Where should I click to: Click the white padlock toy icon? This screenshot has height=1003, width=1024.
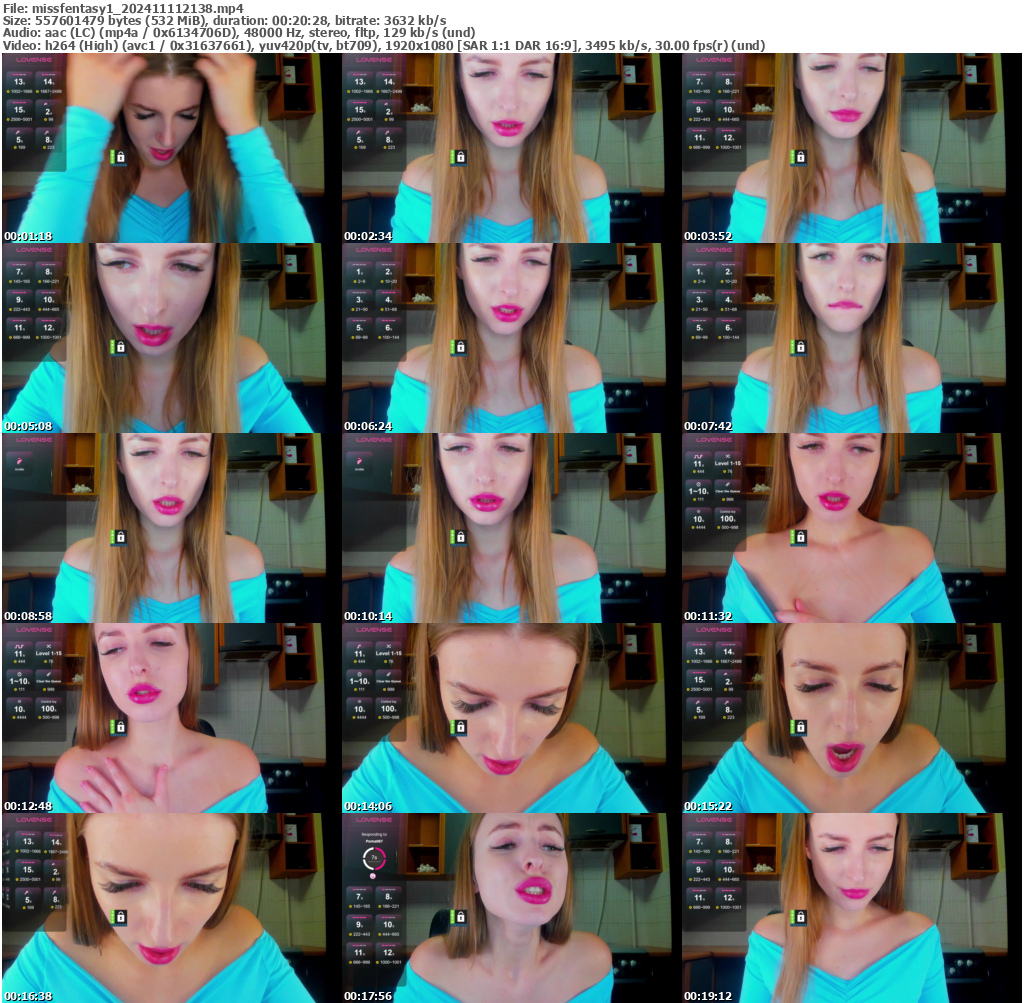coord(121,157)
